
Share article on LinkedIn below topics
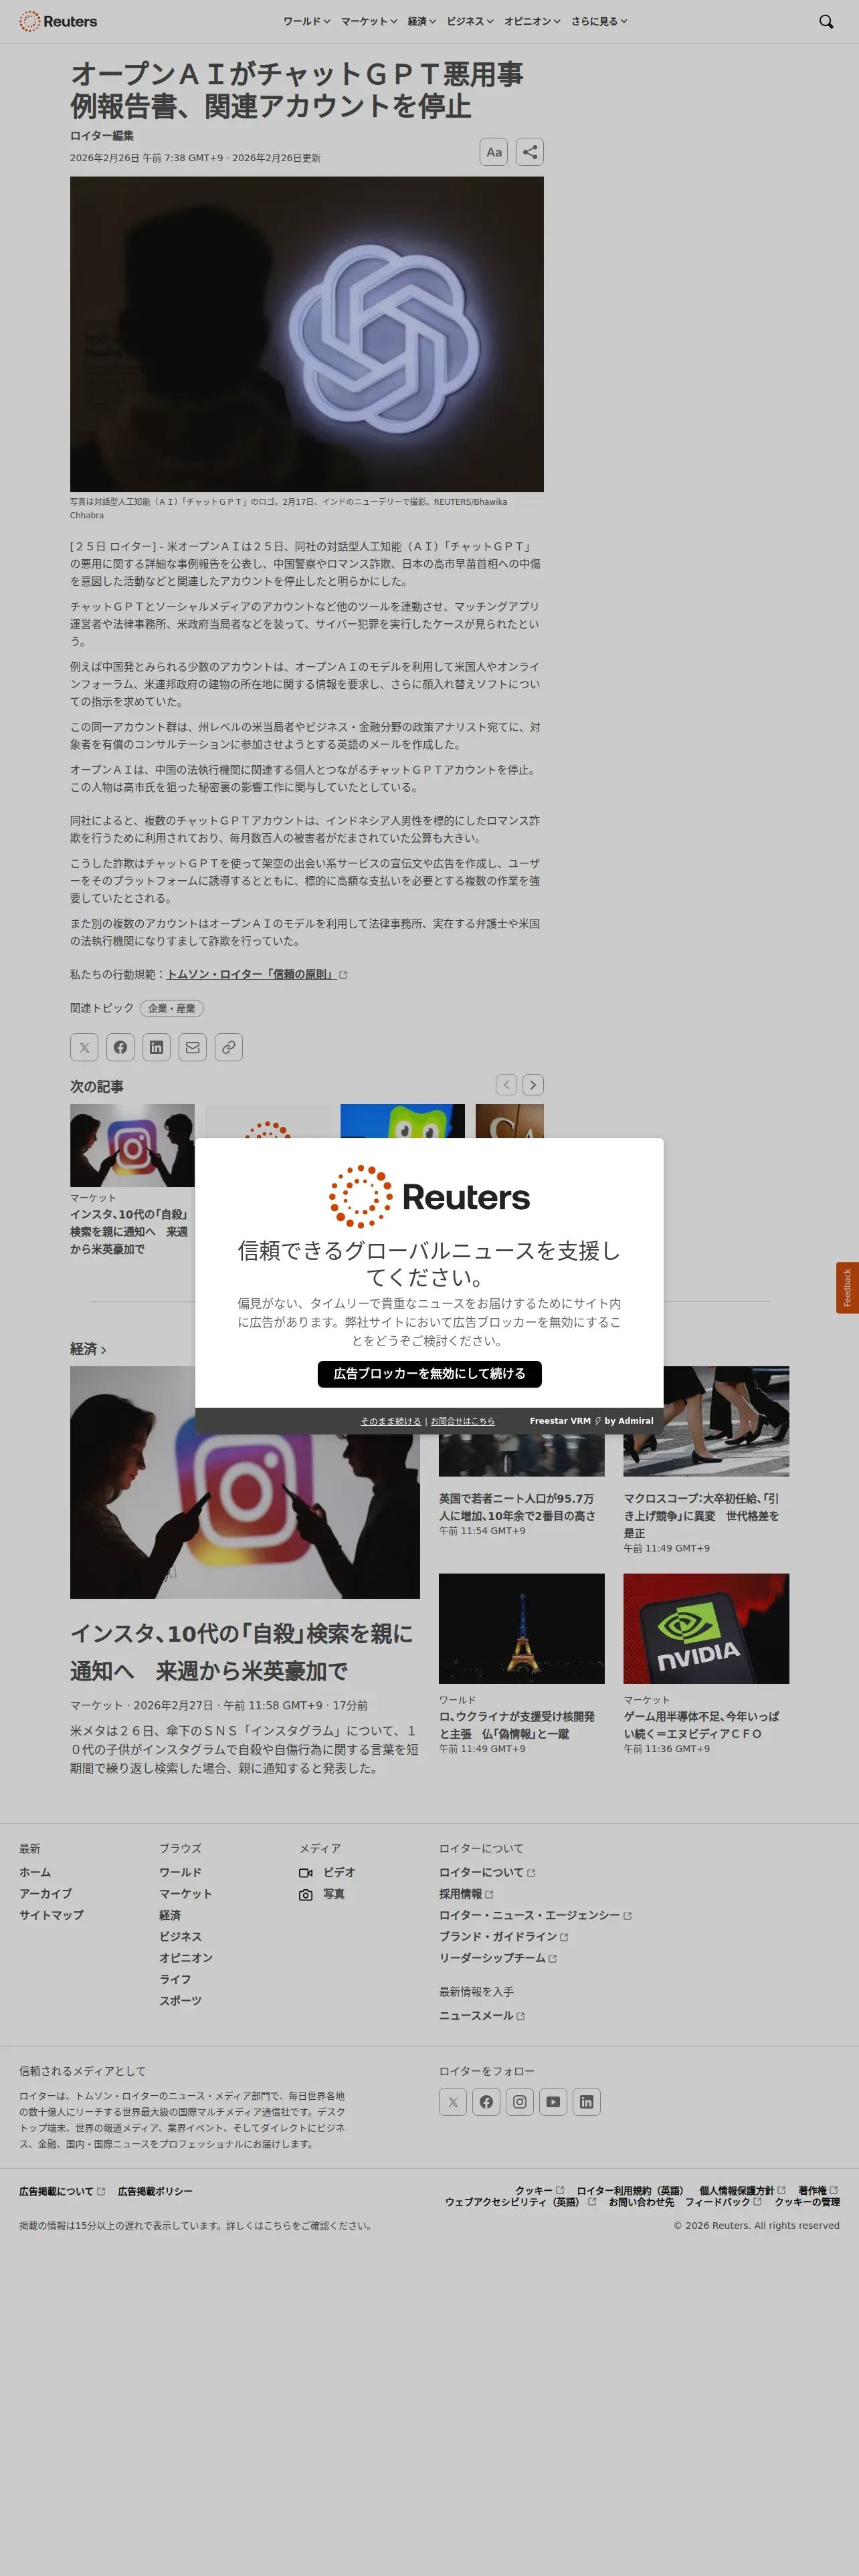(156, 1047)
